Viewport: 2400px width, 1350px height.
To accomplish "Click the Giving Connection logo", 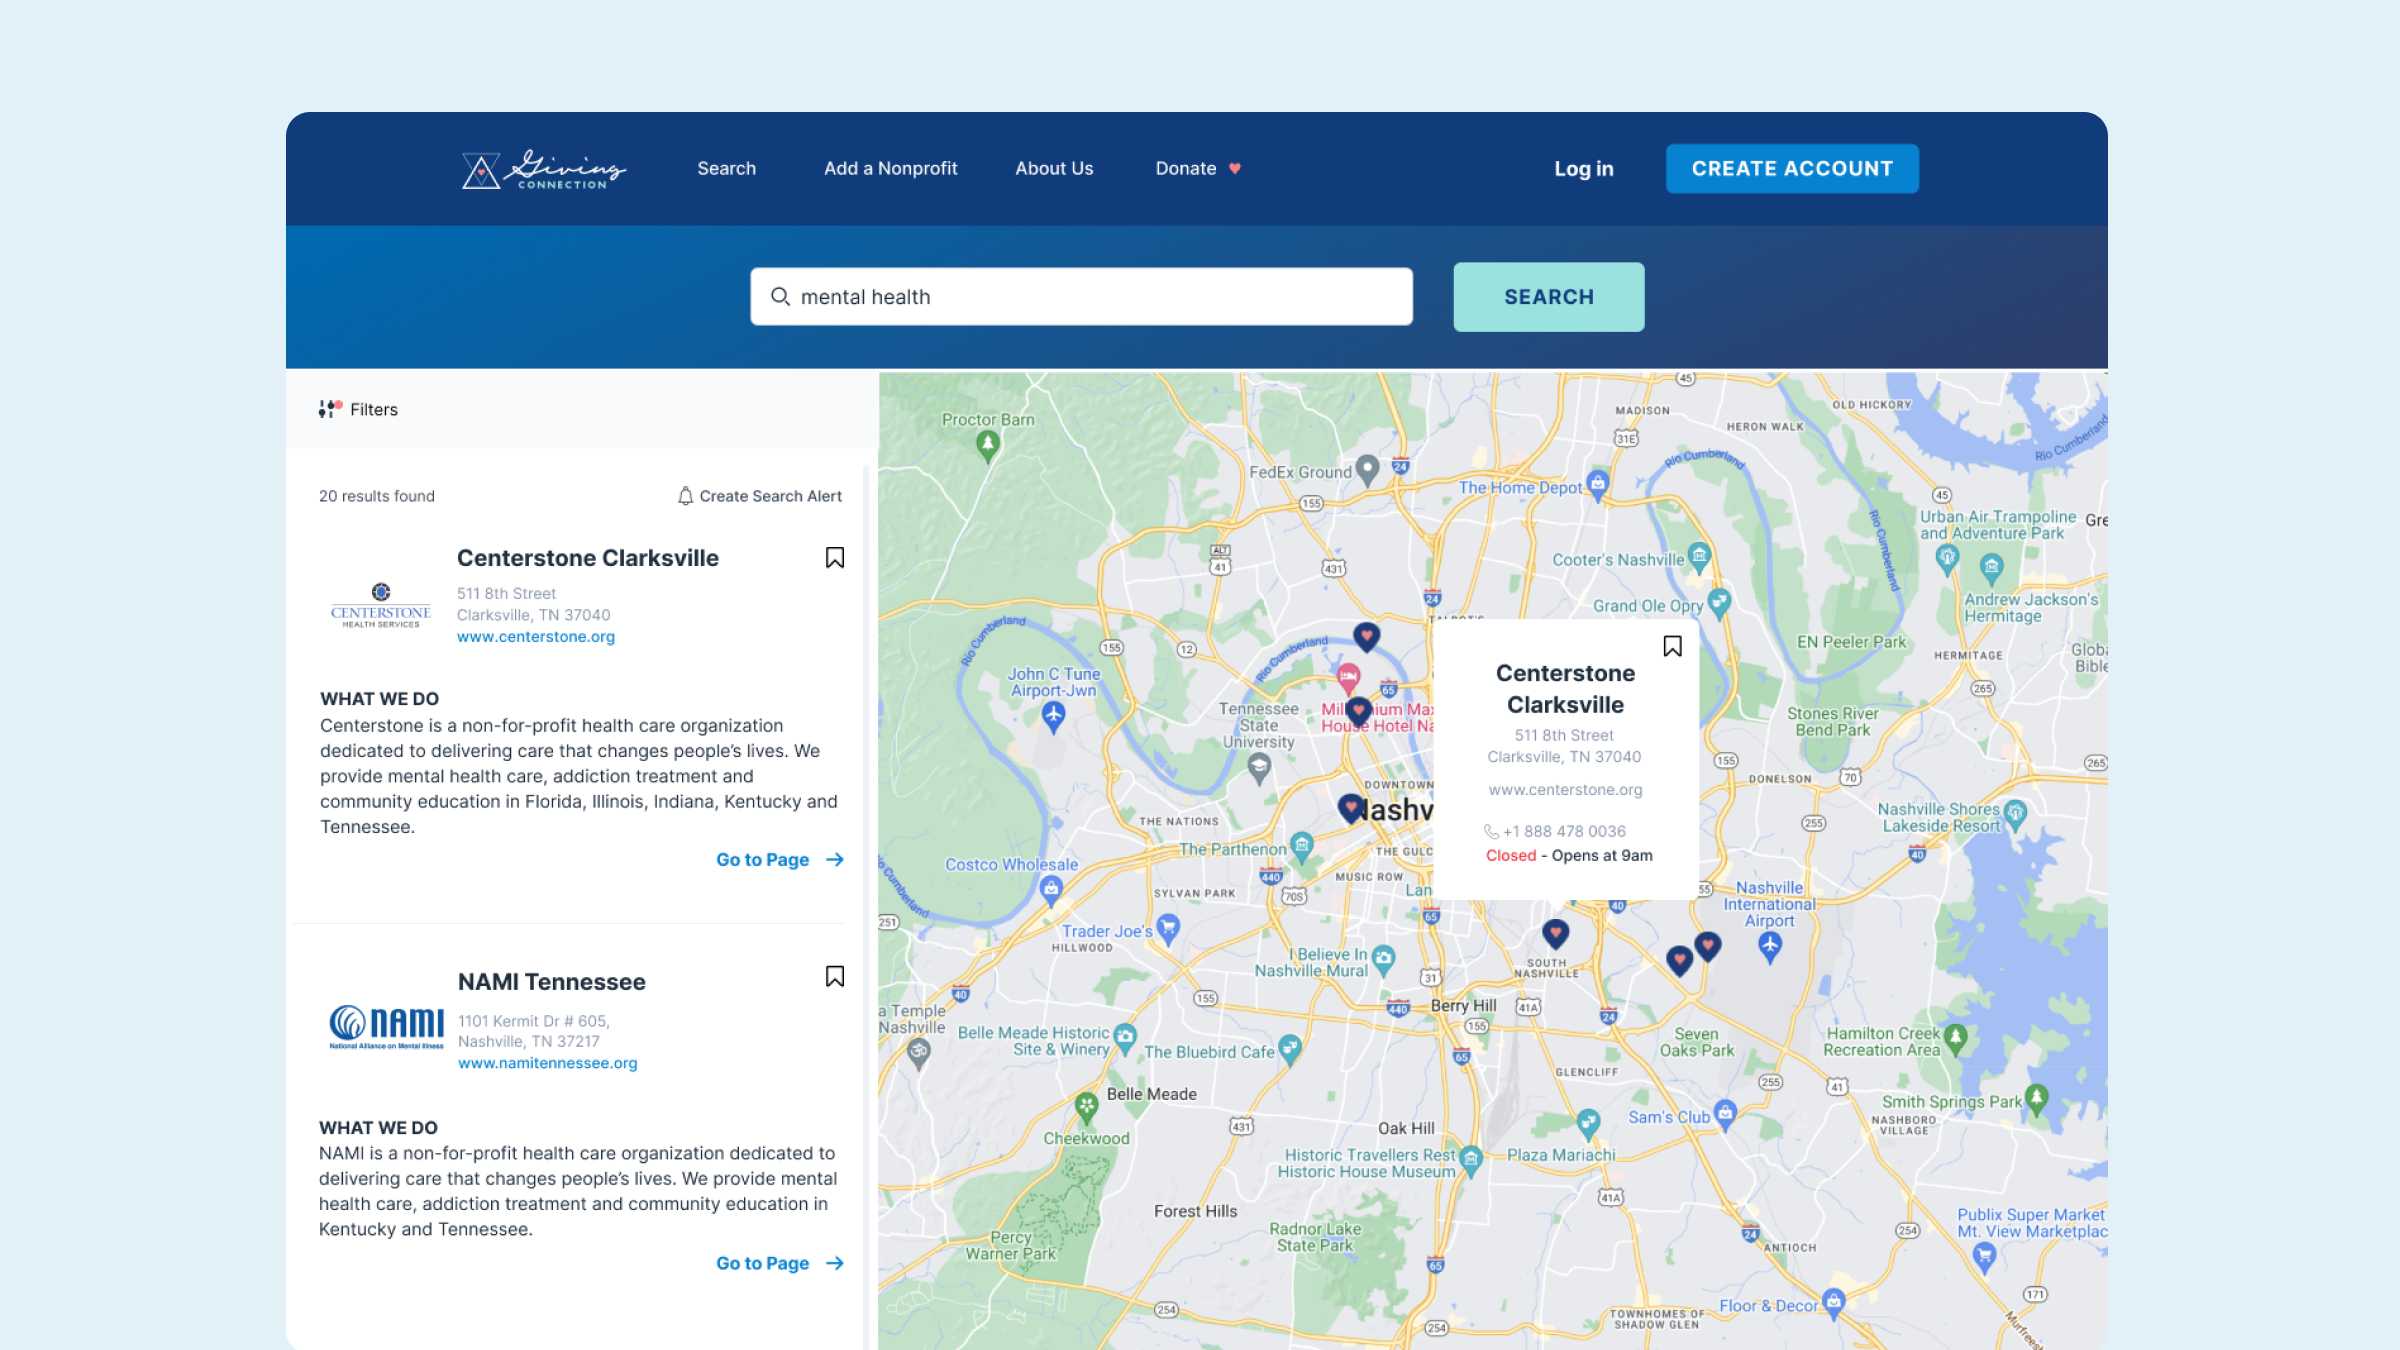I will click(544, 169).
